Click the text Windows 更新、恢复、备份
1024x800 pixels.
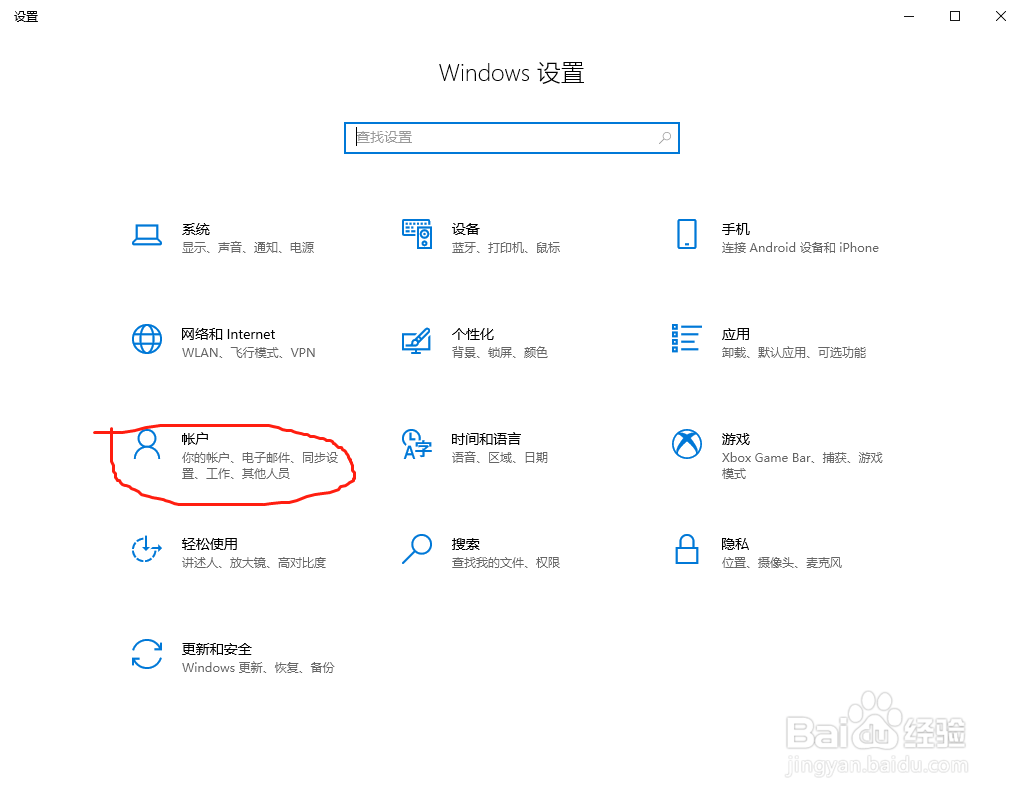pos(258,668)
